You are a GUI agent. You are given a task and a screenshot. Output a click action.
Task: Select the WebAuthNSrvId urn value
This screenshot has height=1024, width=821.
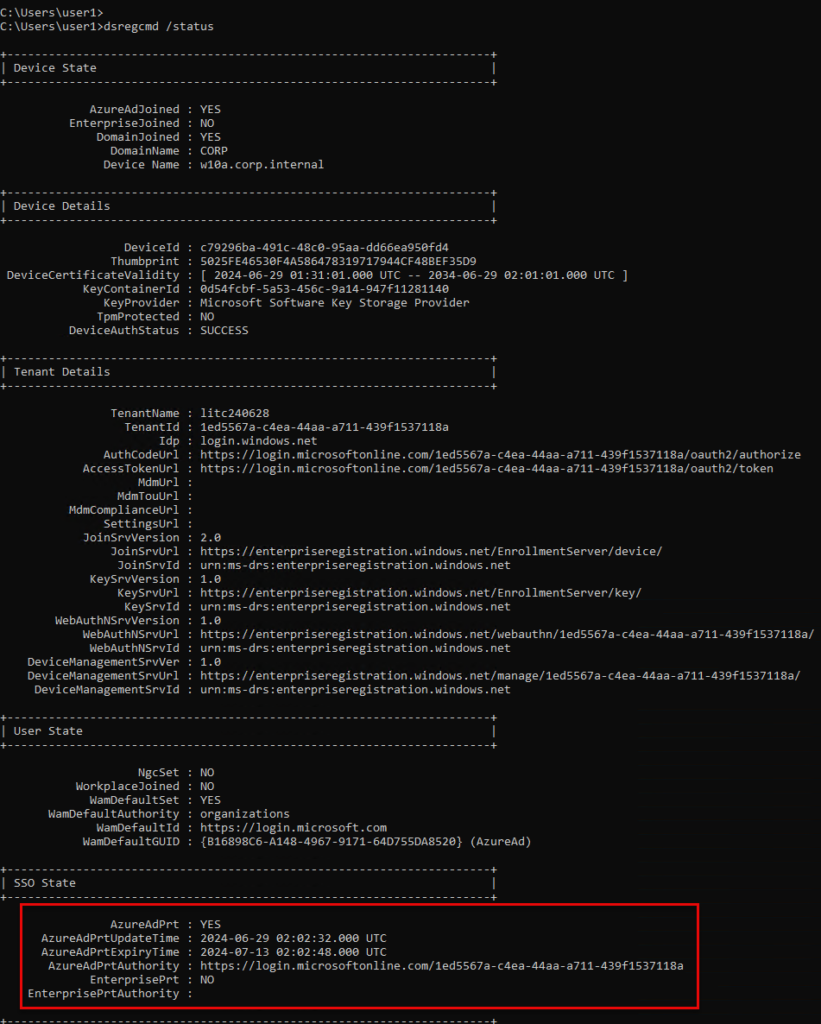355,648
